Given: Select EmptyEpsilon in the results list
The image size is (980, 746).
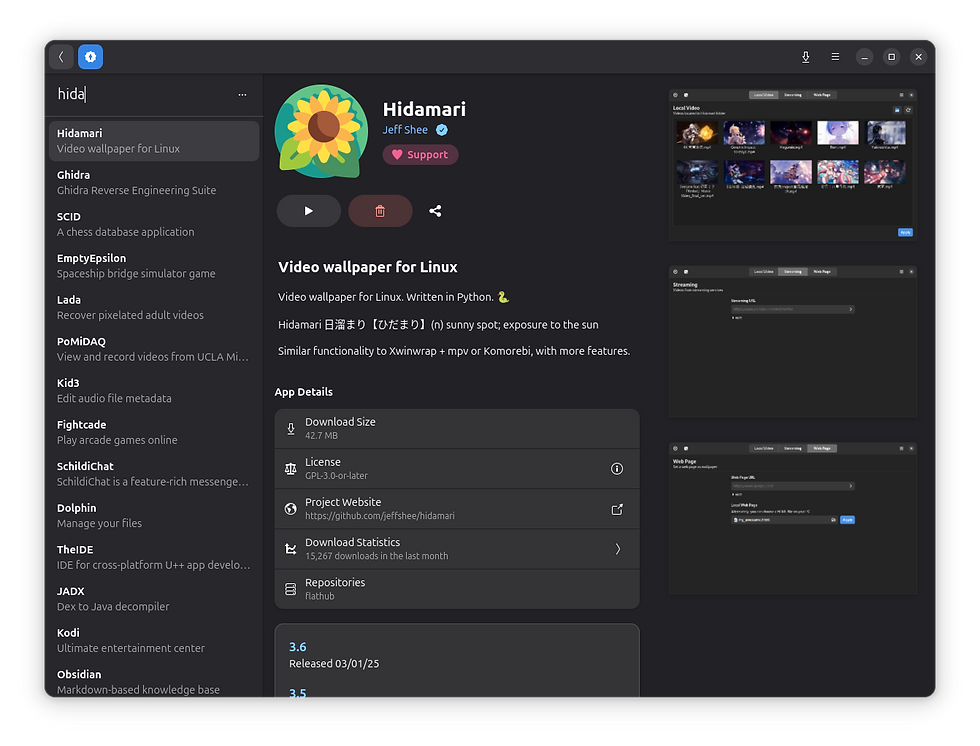Looking at the screenshot, I should 154,266.
